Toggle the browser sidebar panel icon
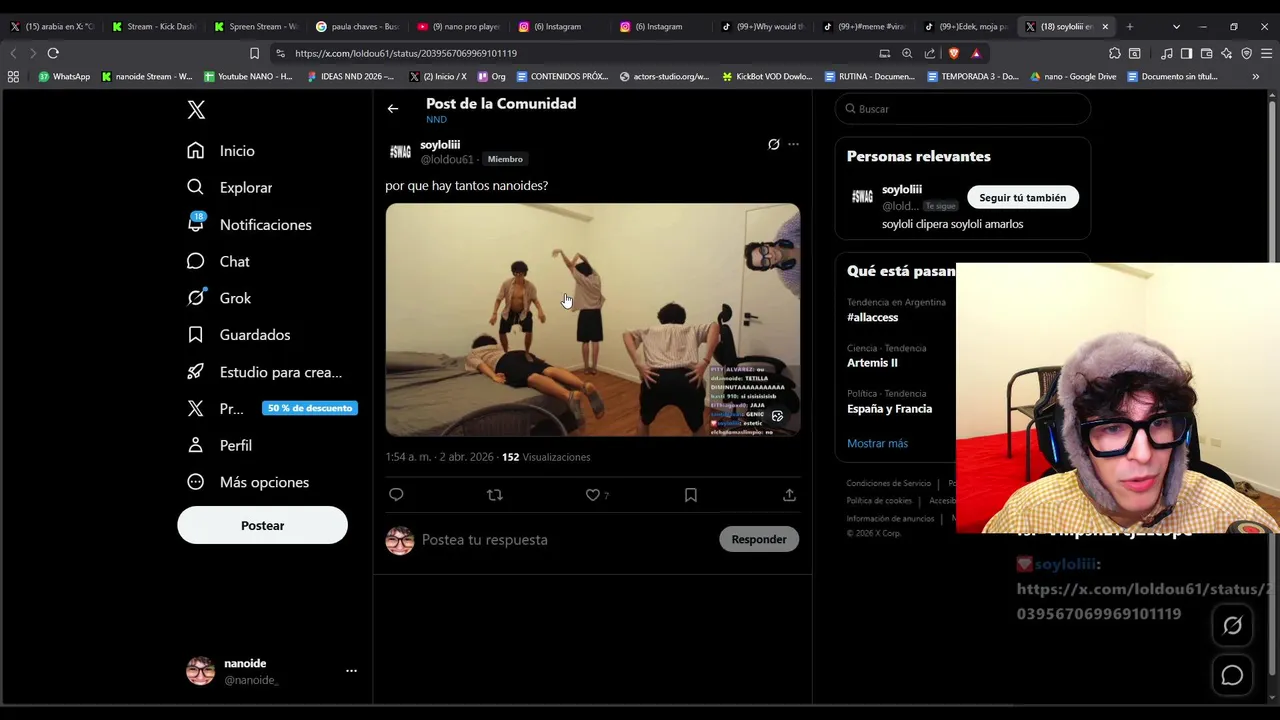The height and width of the screenshot is (720, 1280). (1186, 53)
